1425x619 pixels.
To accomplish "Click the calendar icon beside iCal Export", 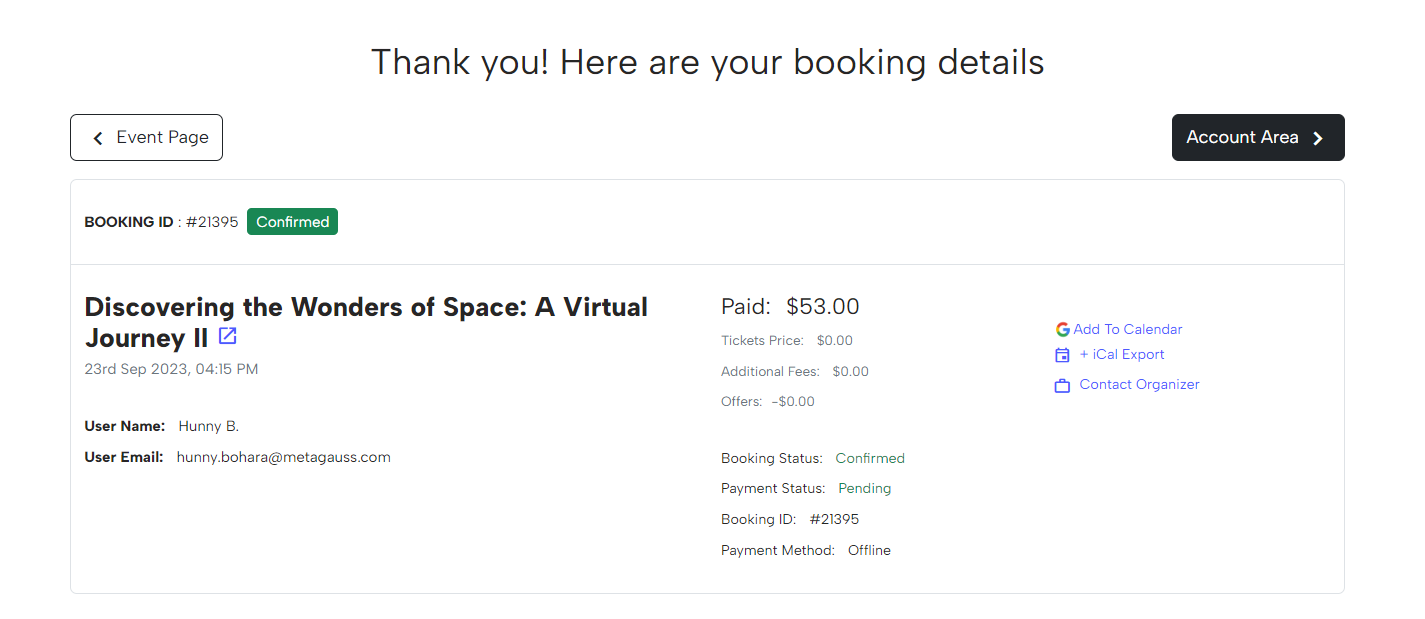I will click(1062, 355).
